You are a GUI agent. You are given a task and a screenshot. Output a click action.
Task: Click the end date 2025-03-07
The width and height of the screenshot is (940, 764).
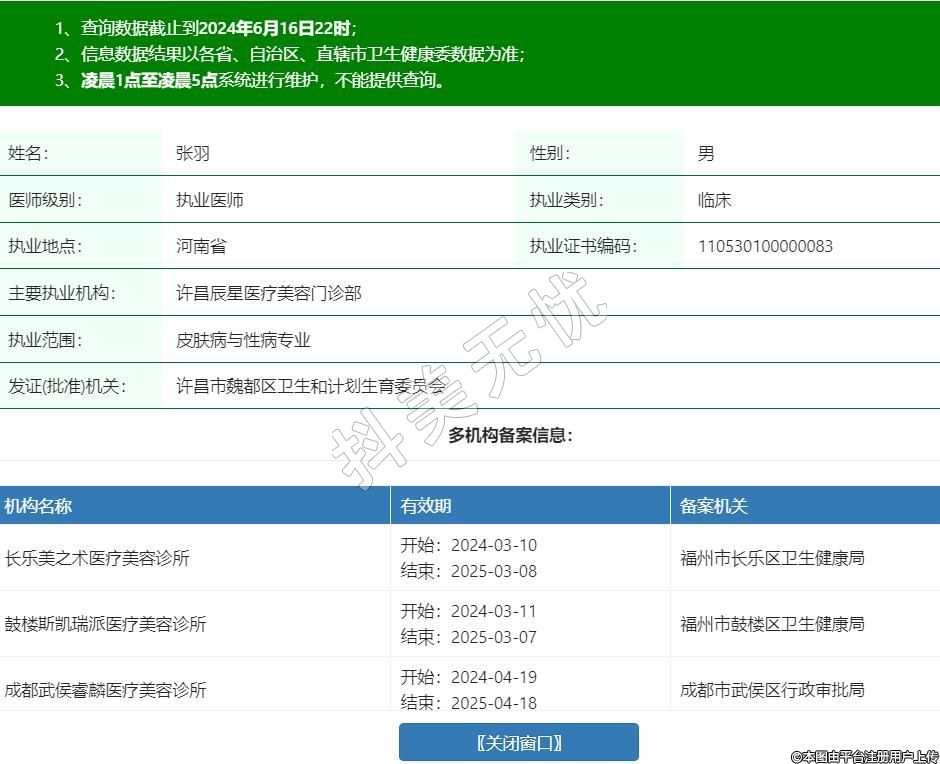(x=493, y=637)
